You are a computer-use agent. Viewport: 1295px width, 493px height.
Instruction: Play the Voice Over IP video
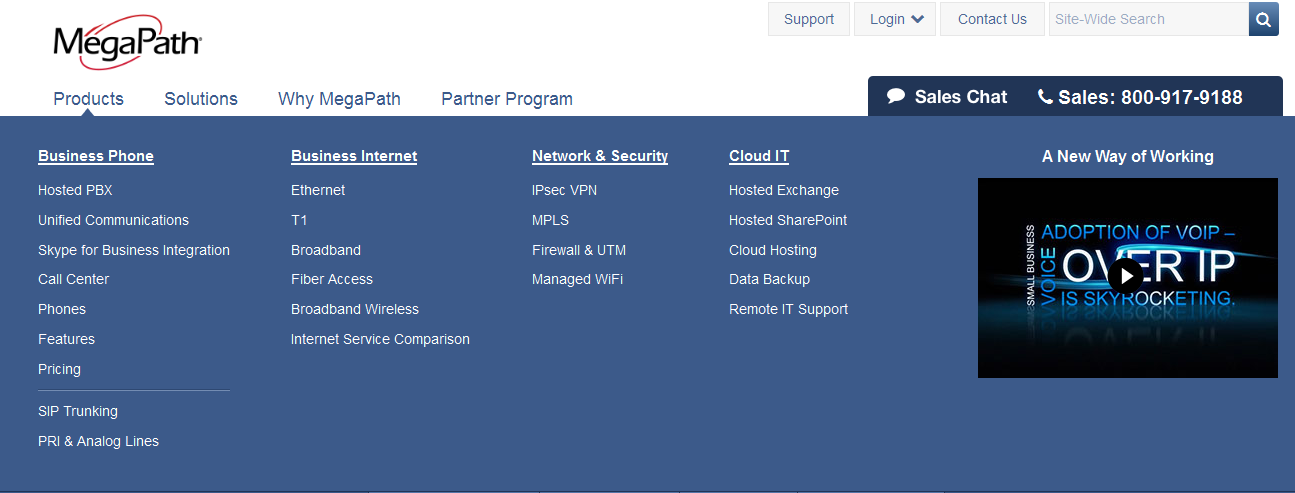tap(1126, 277)
